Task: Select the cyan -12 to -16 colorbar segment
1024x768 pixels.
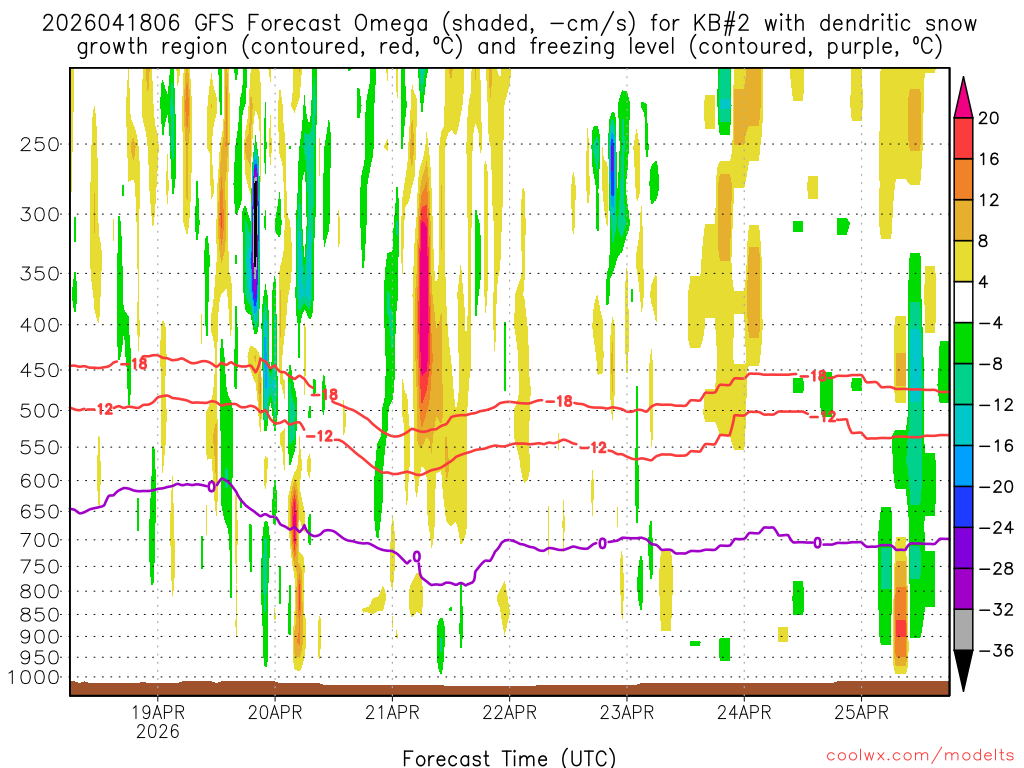Action: tap(963, 425)
